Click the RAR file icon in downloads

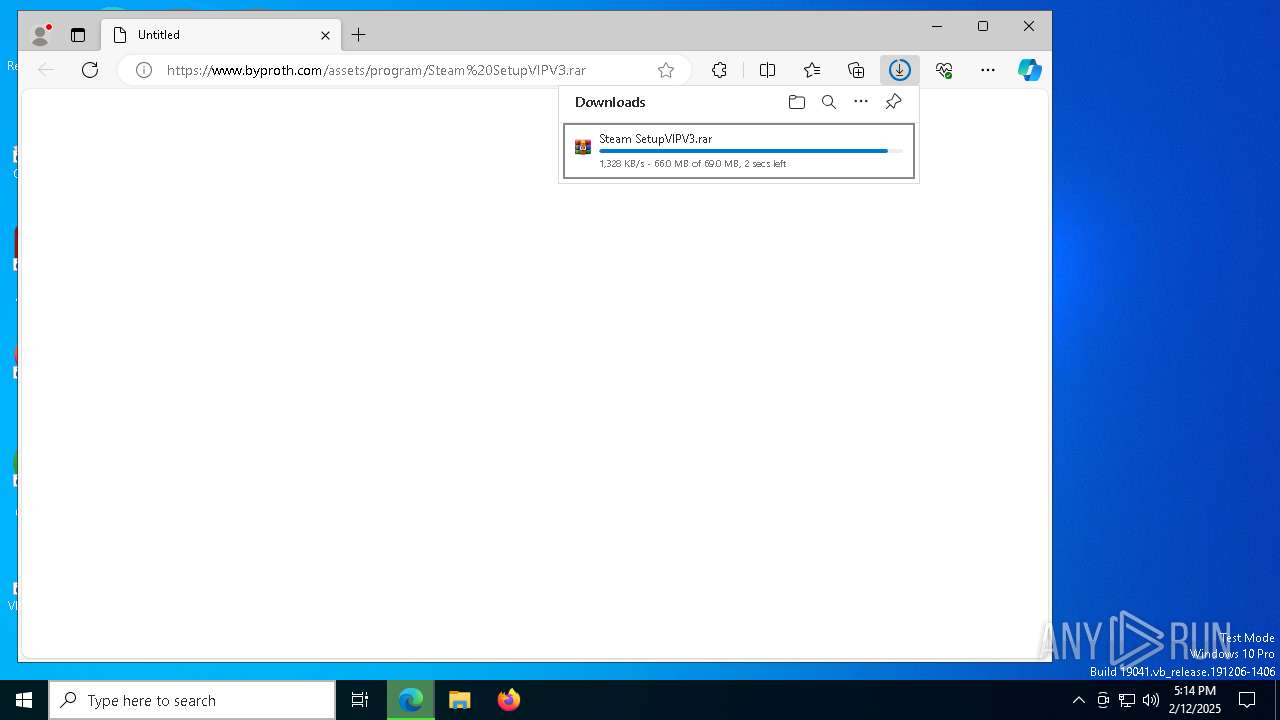[x=583, y=147]
